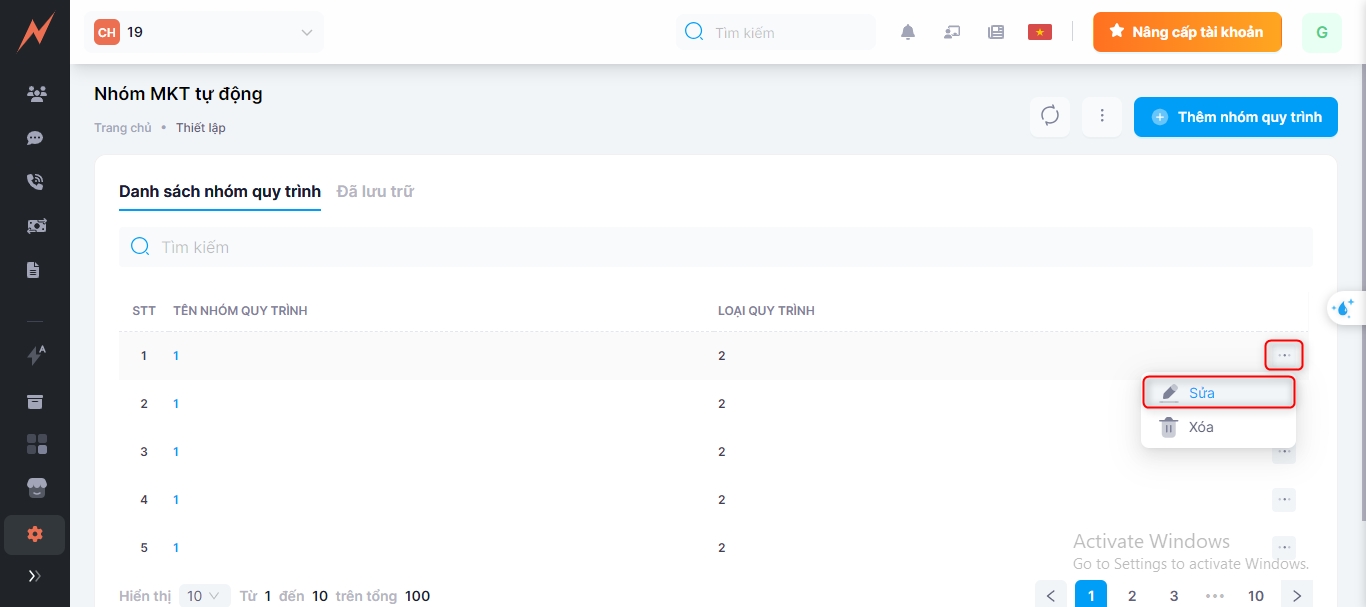Click the Nâng cấp tài khoản button

point(1187,32)
